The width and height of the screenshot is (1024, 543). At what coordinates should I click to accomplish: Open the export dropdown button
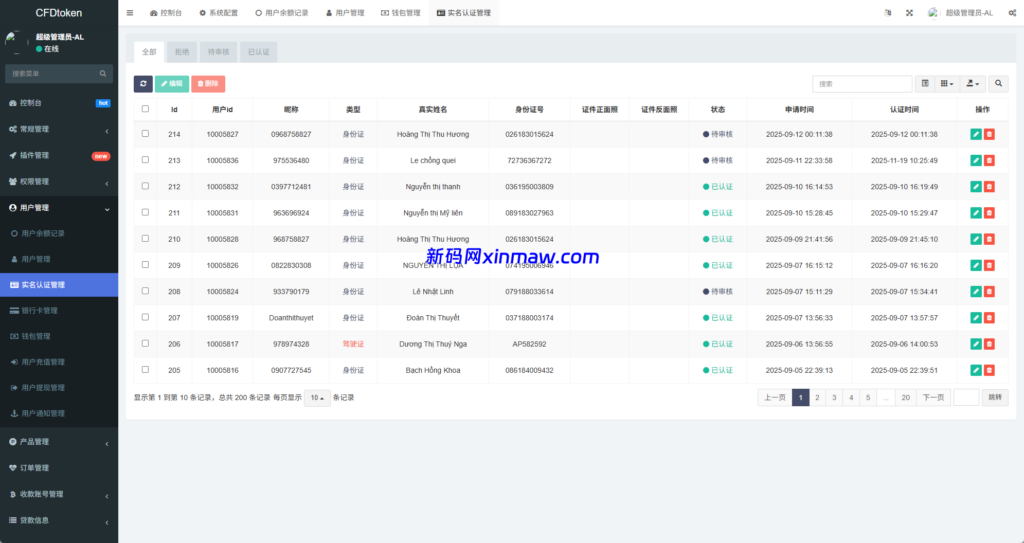coord(972,84)
